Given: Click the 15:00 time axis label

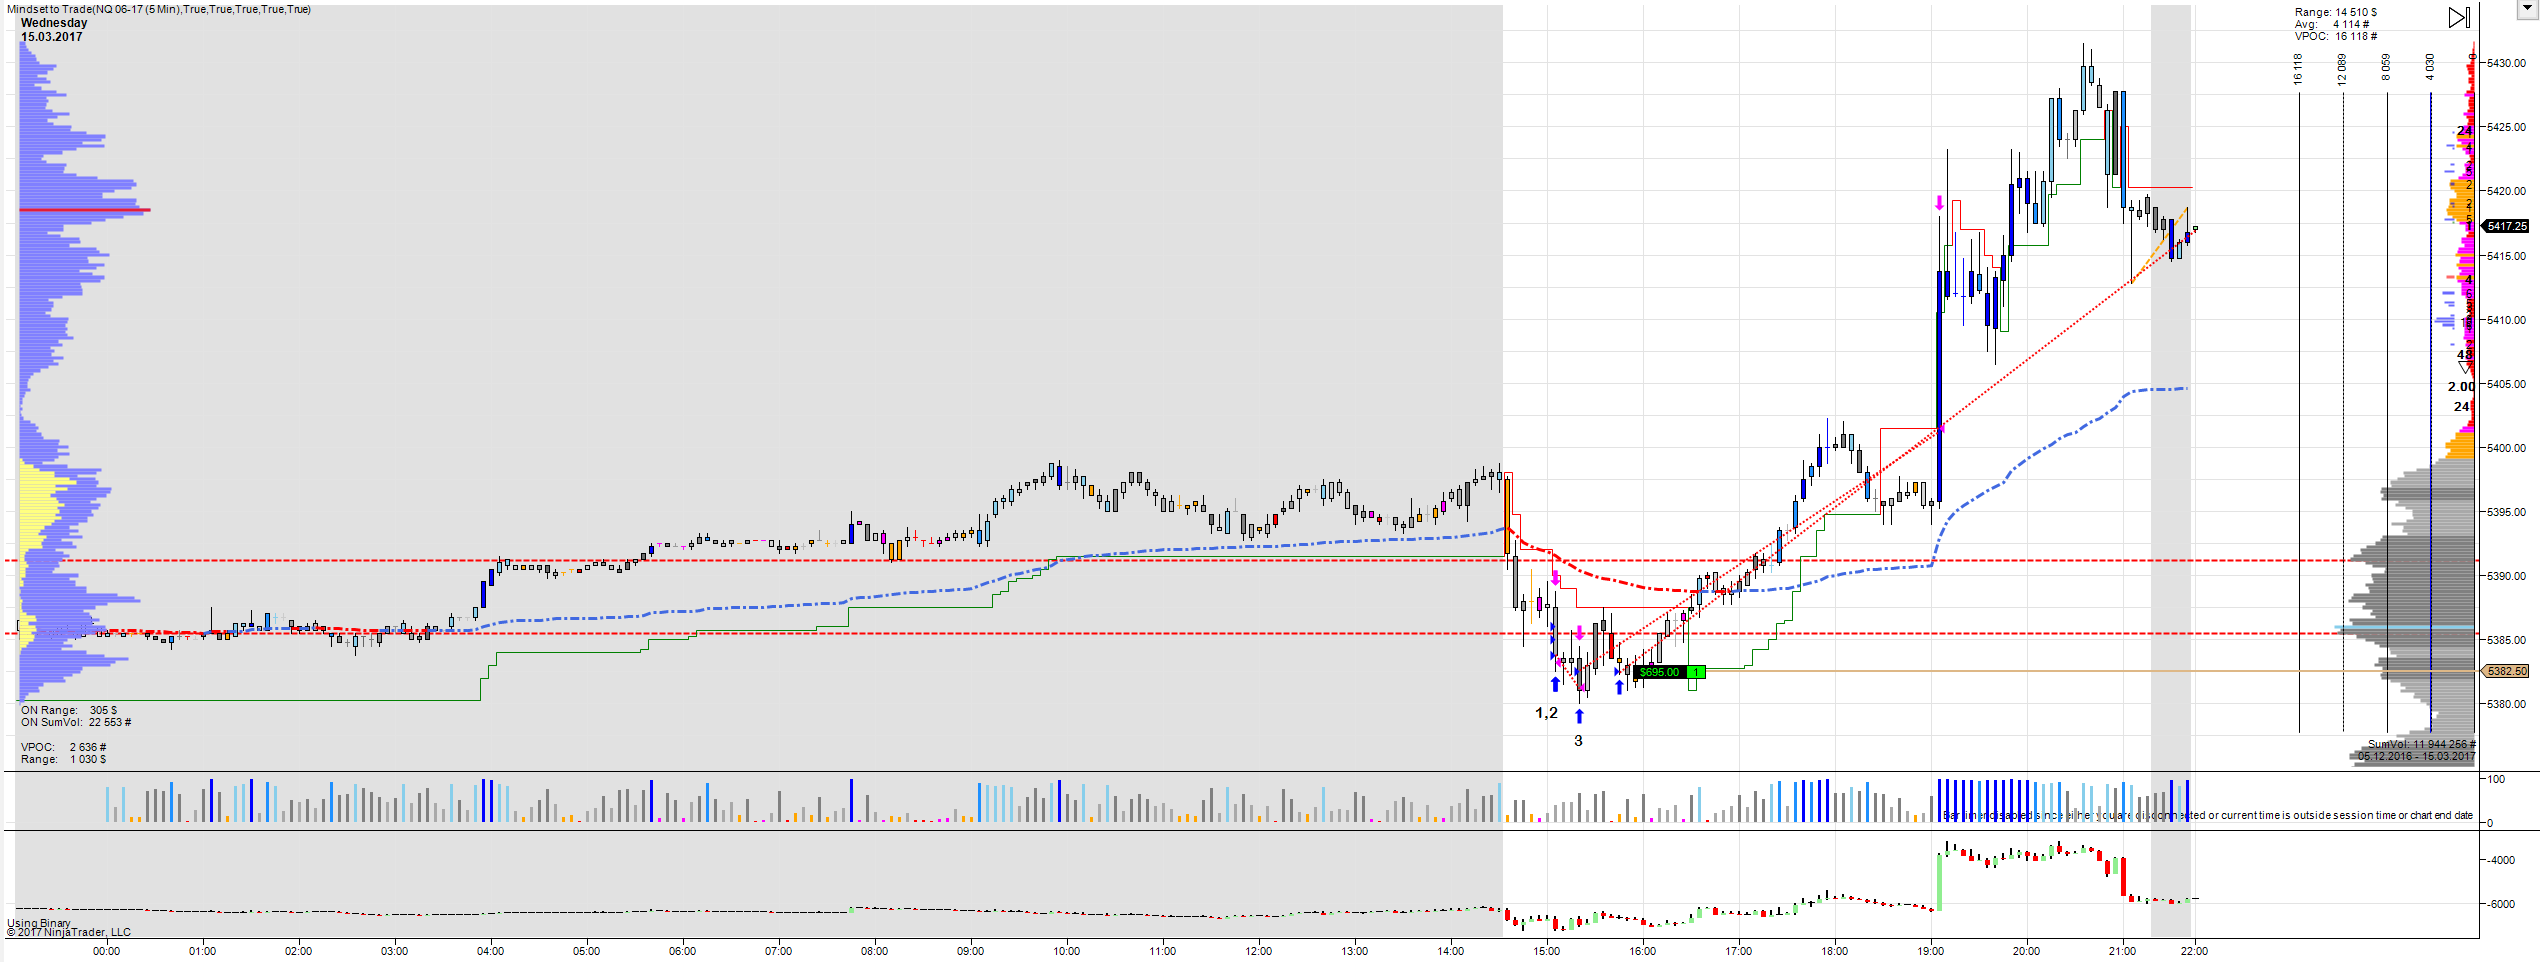Looking at the screenshot, I should [x=1547, y=951].
